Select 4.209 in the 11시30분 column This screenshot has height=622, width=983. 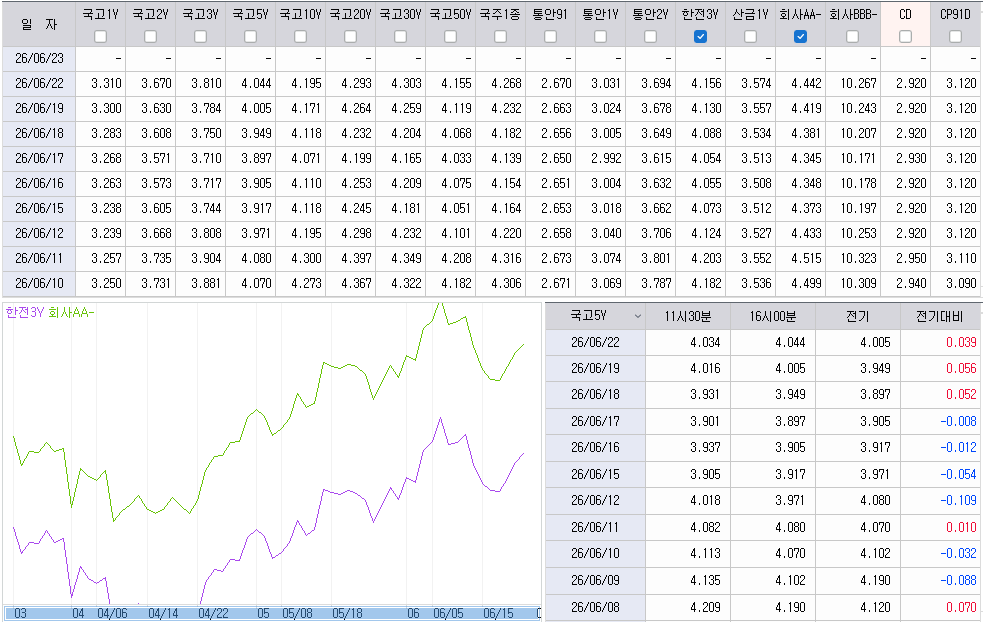coord(705,607)
